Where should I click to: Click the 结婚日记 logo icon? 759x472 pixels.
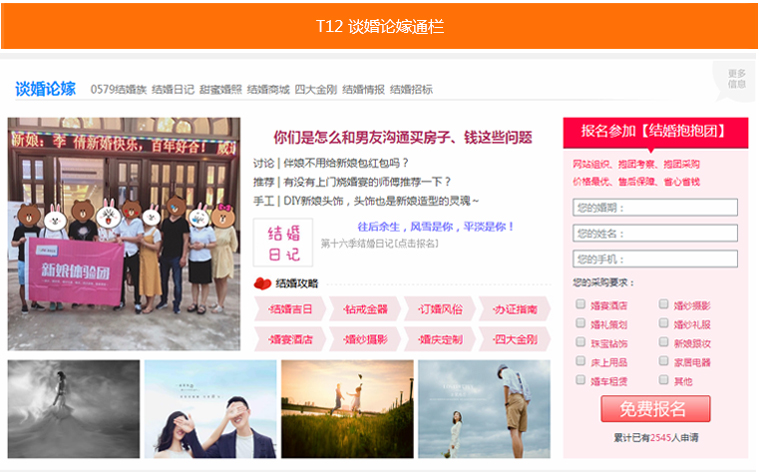(x=284, y=239)
